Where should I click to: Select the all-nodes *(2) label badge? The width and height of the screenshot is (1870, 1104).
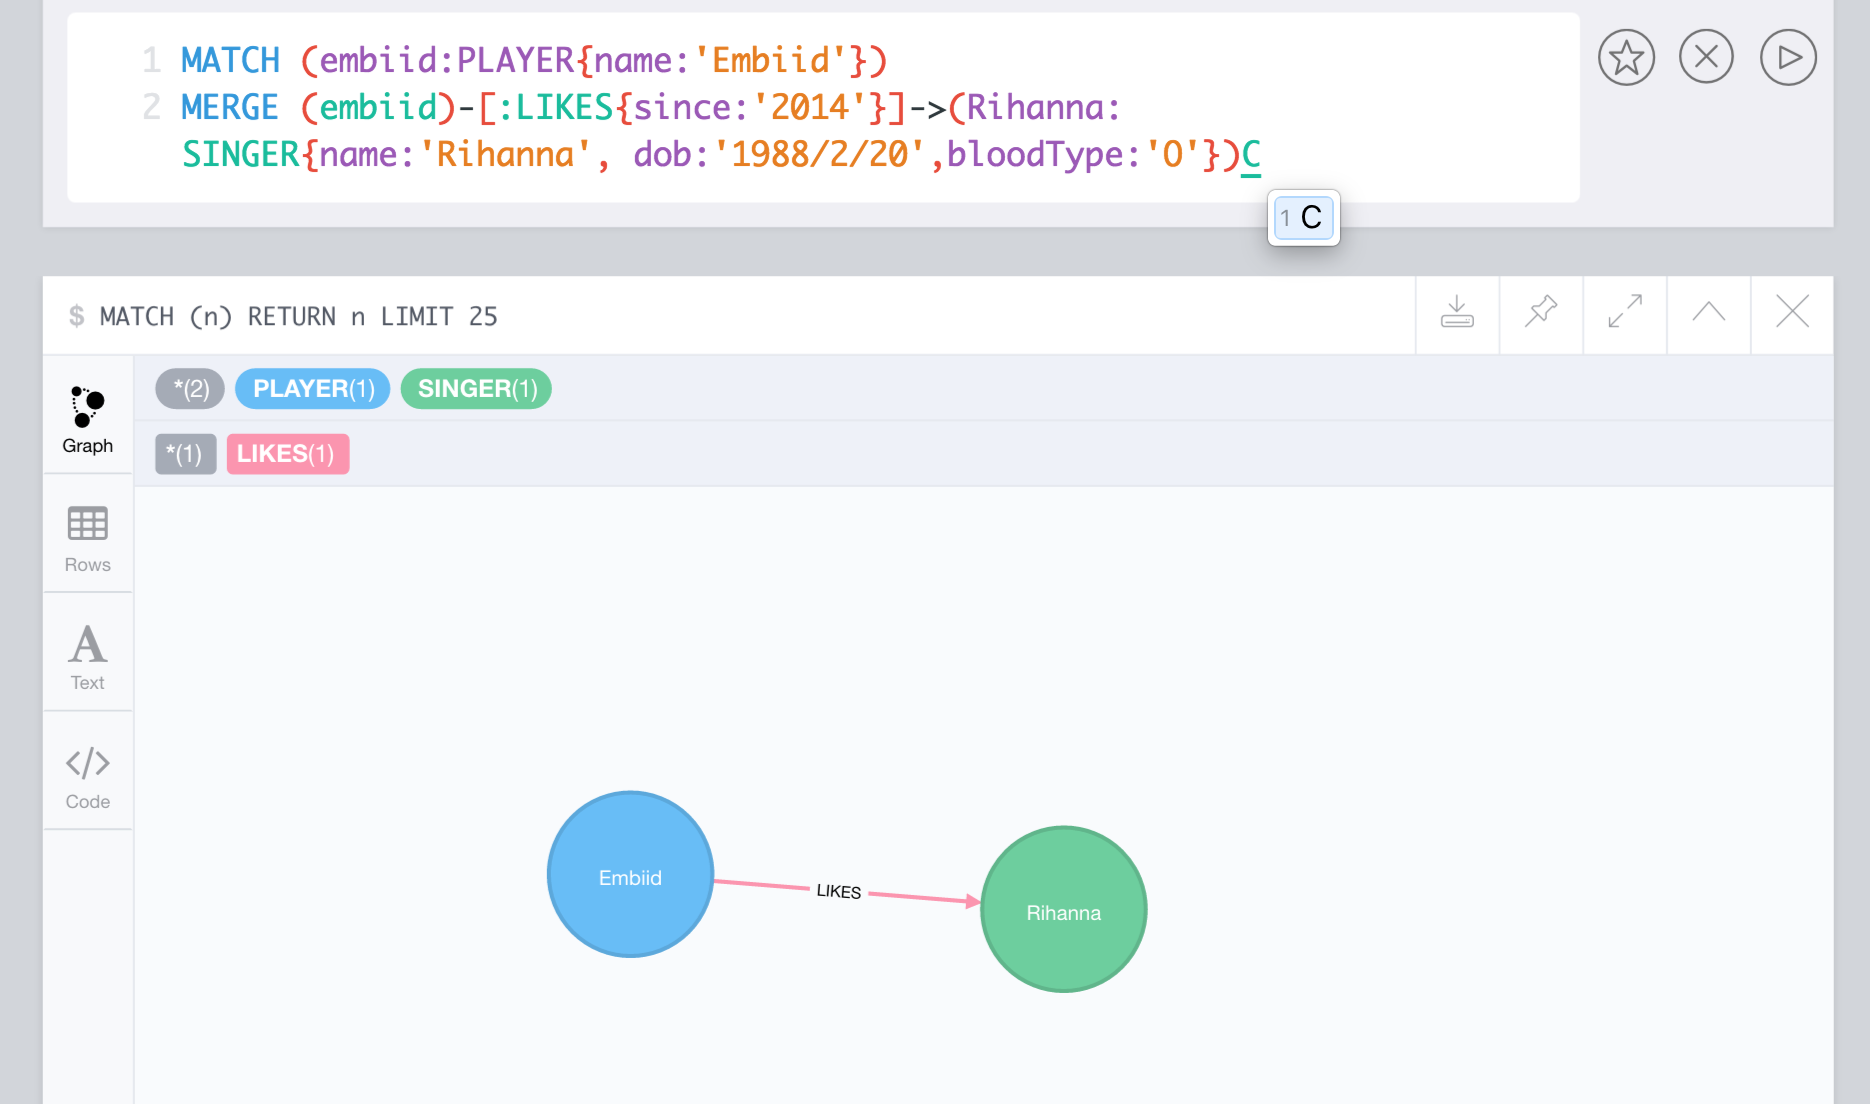coord(190,389)
